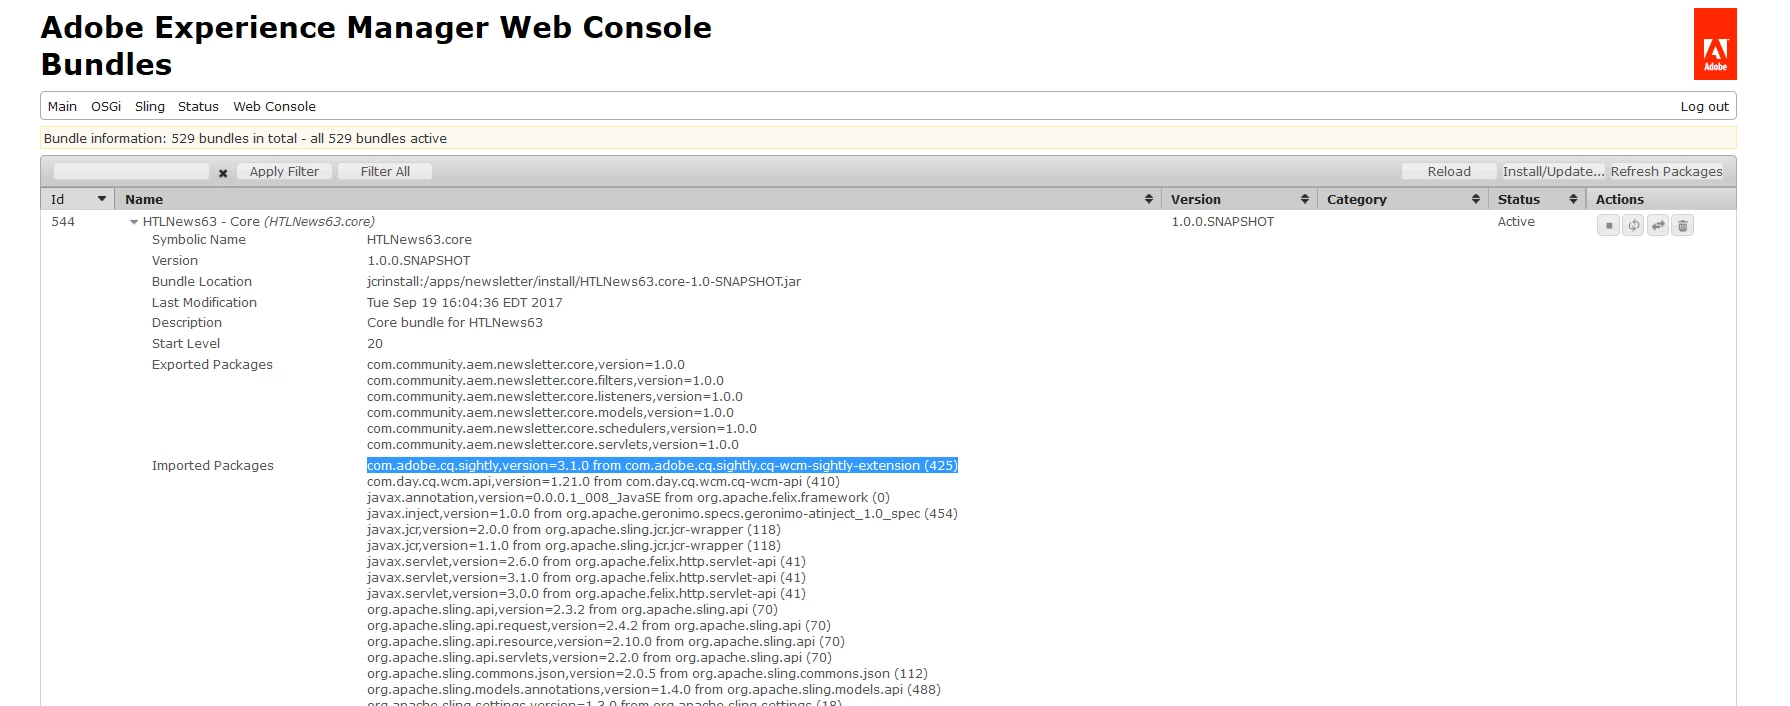Click the bundle Id 544 cell
This screenshot has height=706, width=1790.
coord(63,222)
